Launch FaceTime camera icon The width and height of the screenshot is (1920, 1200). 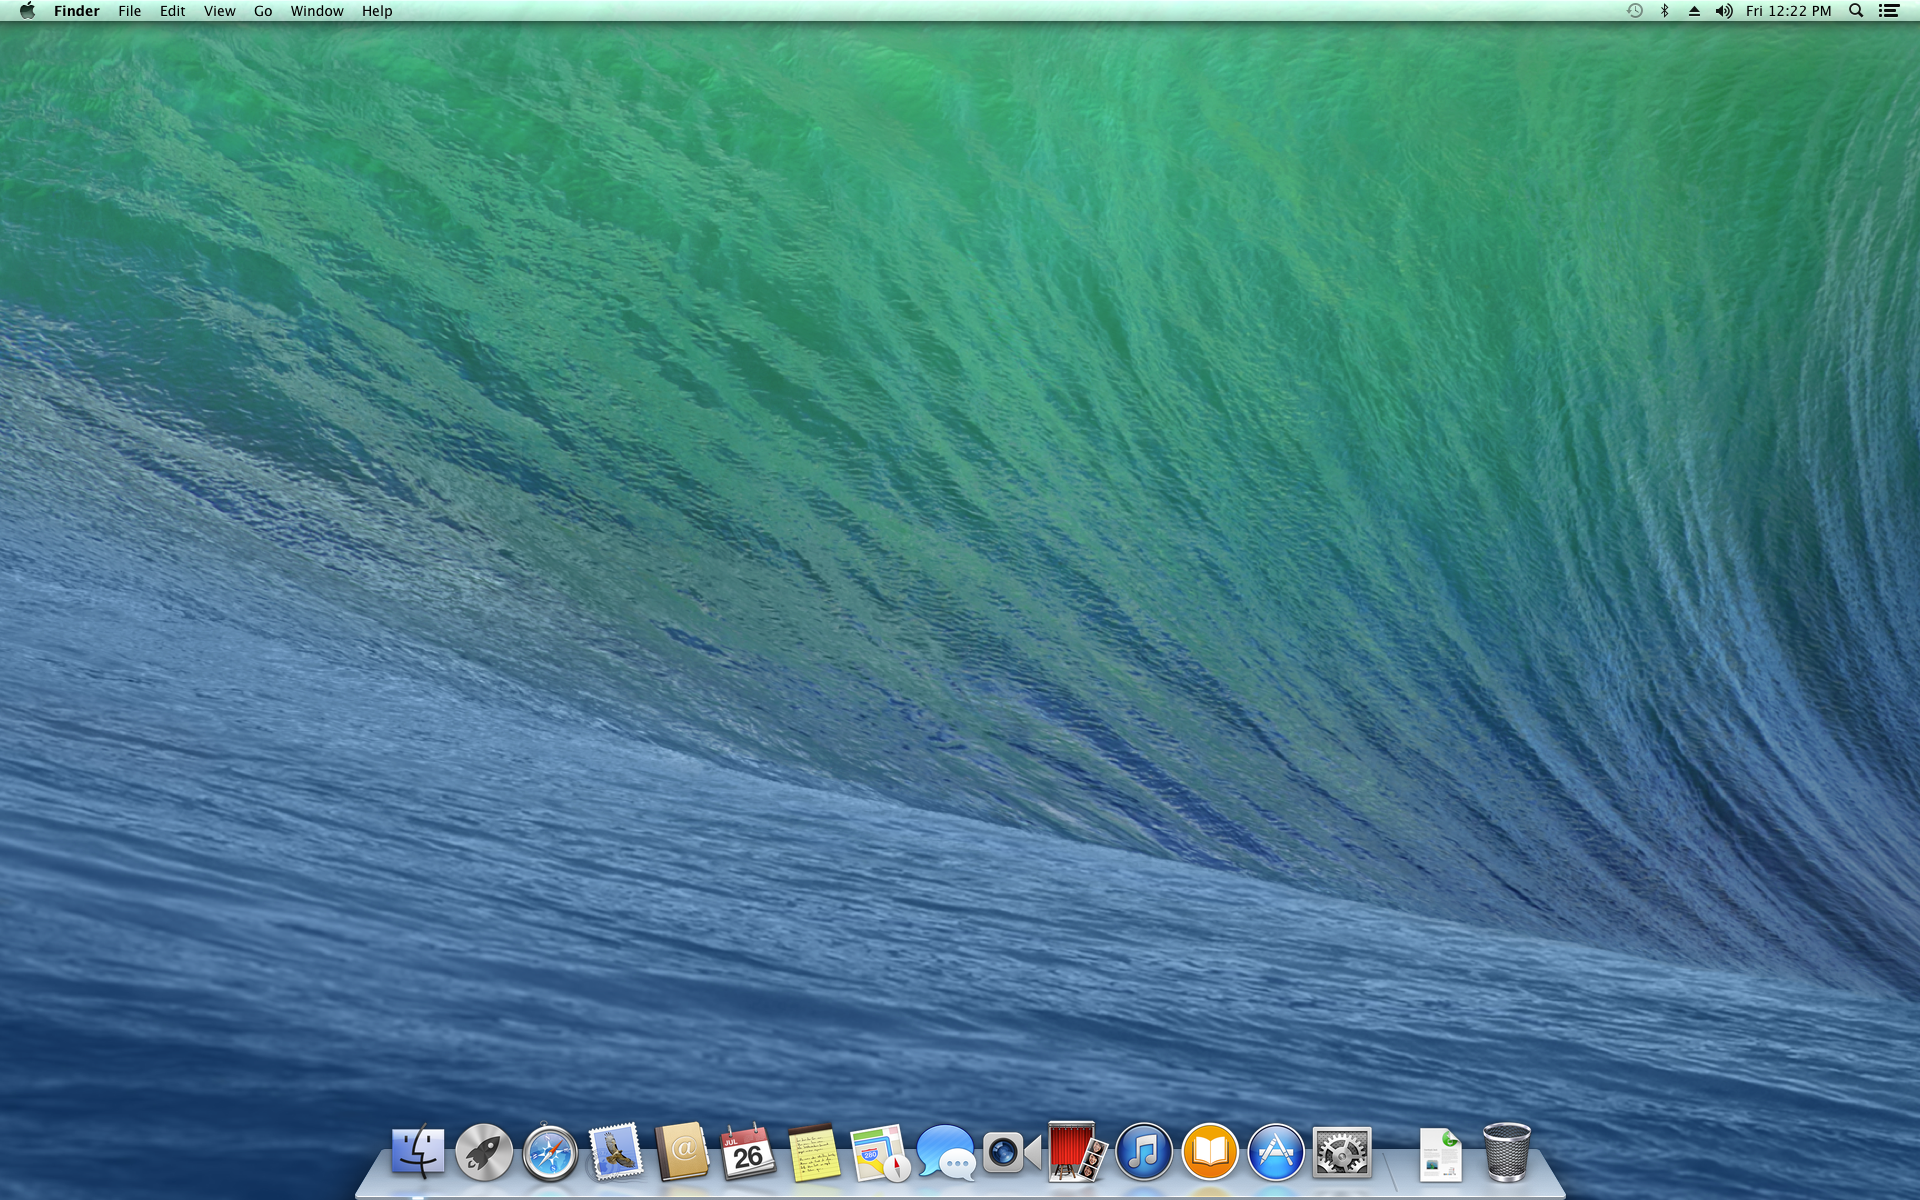coord(1011,1152)
